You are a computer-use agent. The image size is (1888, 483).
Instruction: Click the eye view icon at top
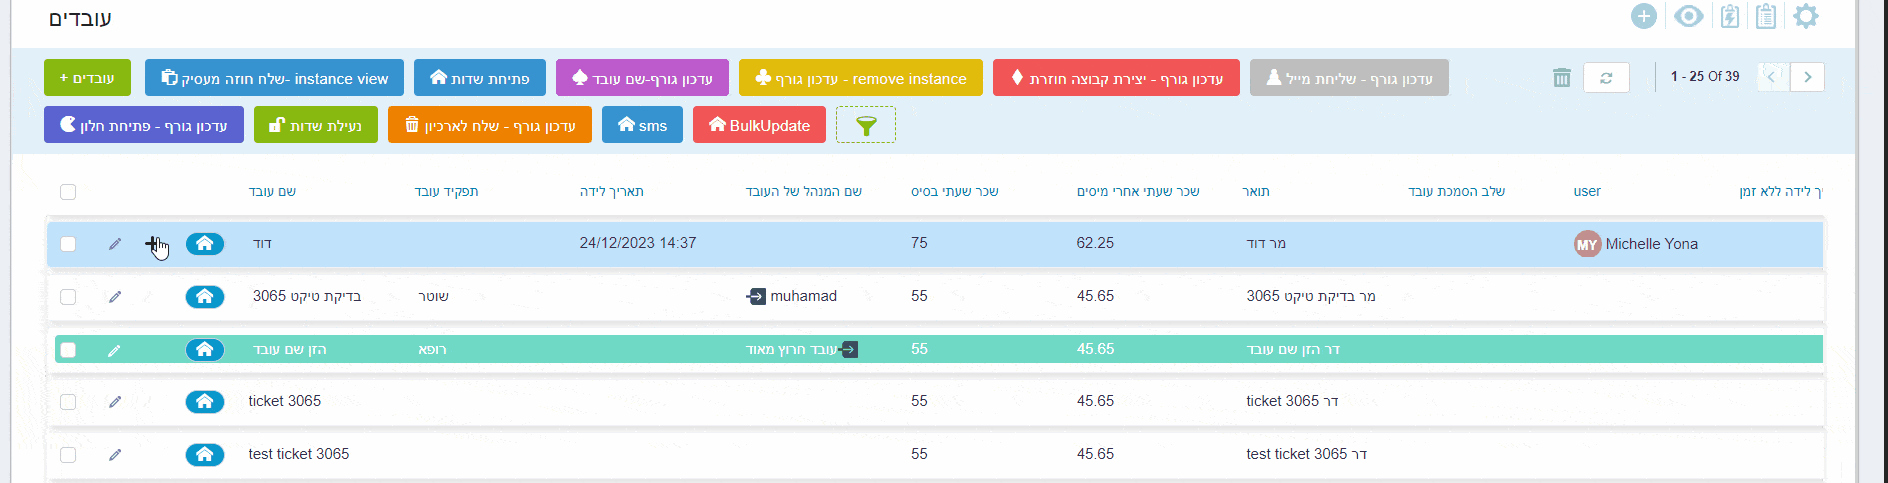(1689, 16)
